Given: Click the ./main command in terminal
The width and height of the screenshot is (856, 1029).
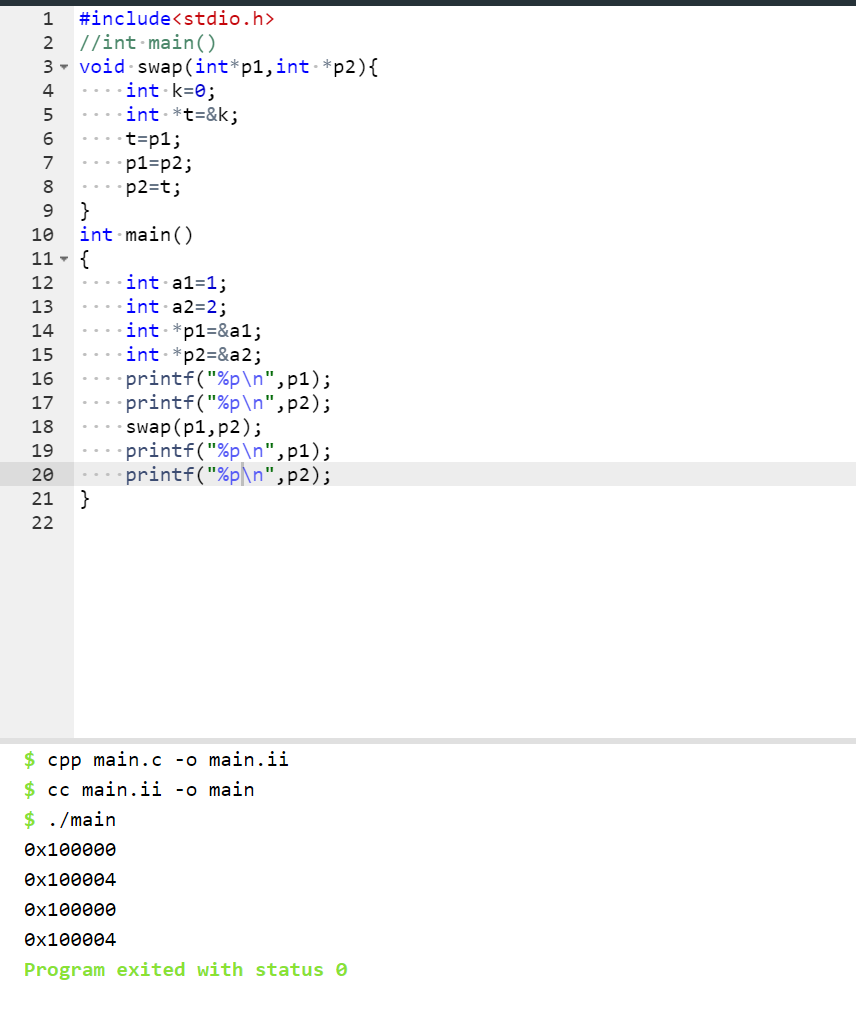Looking at the screenshot, I should tap(81, 820).
